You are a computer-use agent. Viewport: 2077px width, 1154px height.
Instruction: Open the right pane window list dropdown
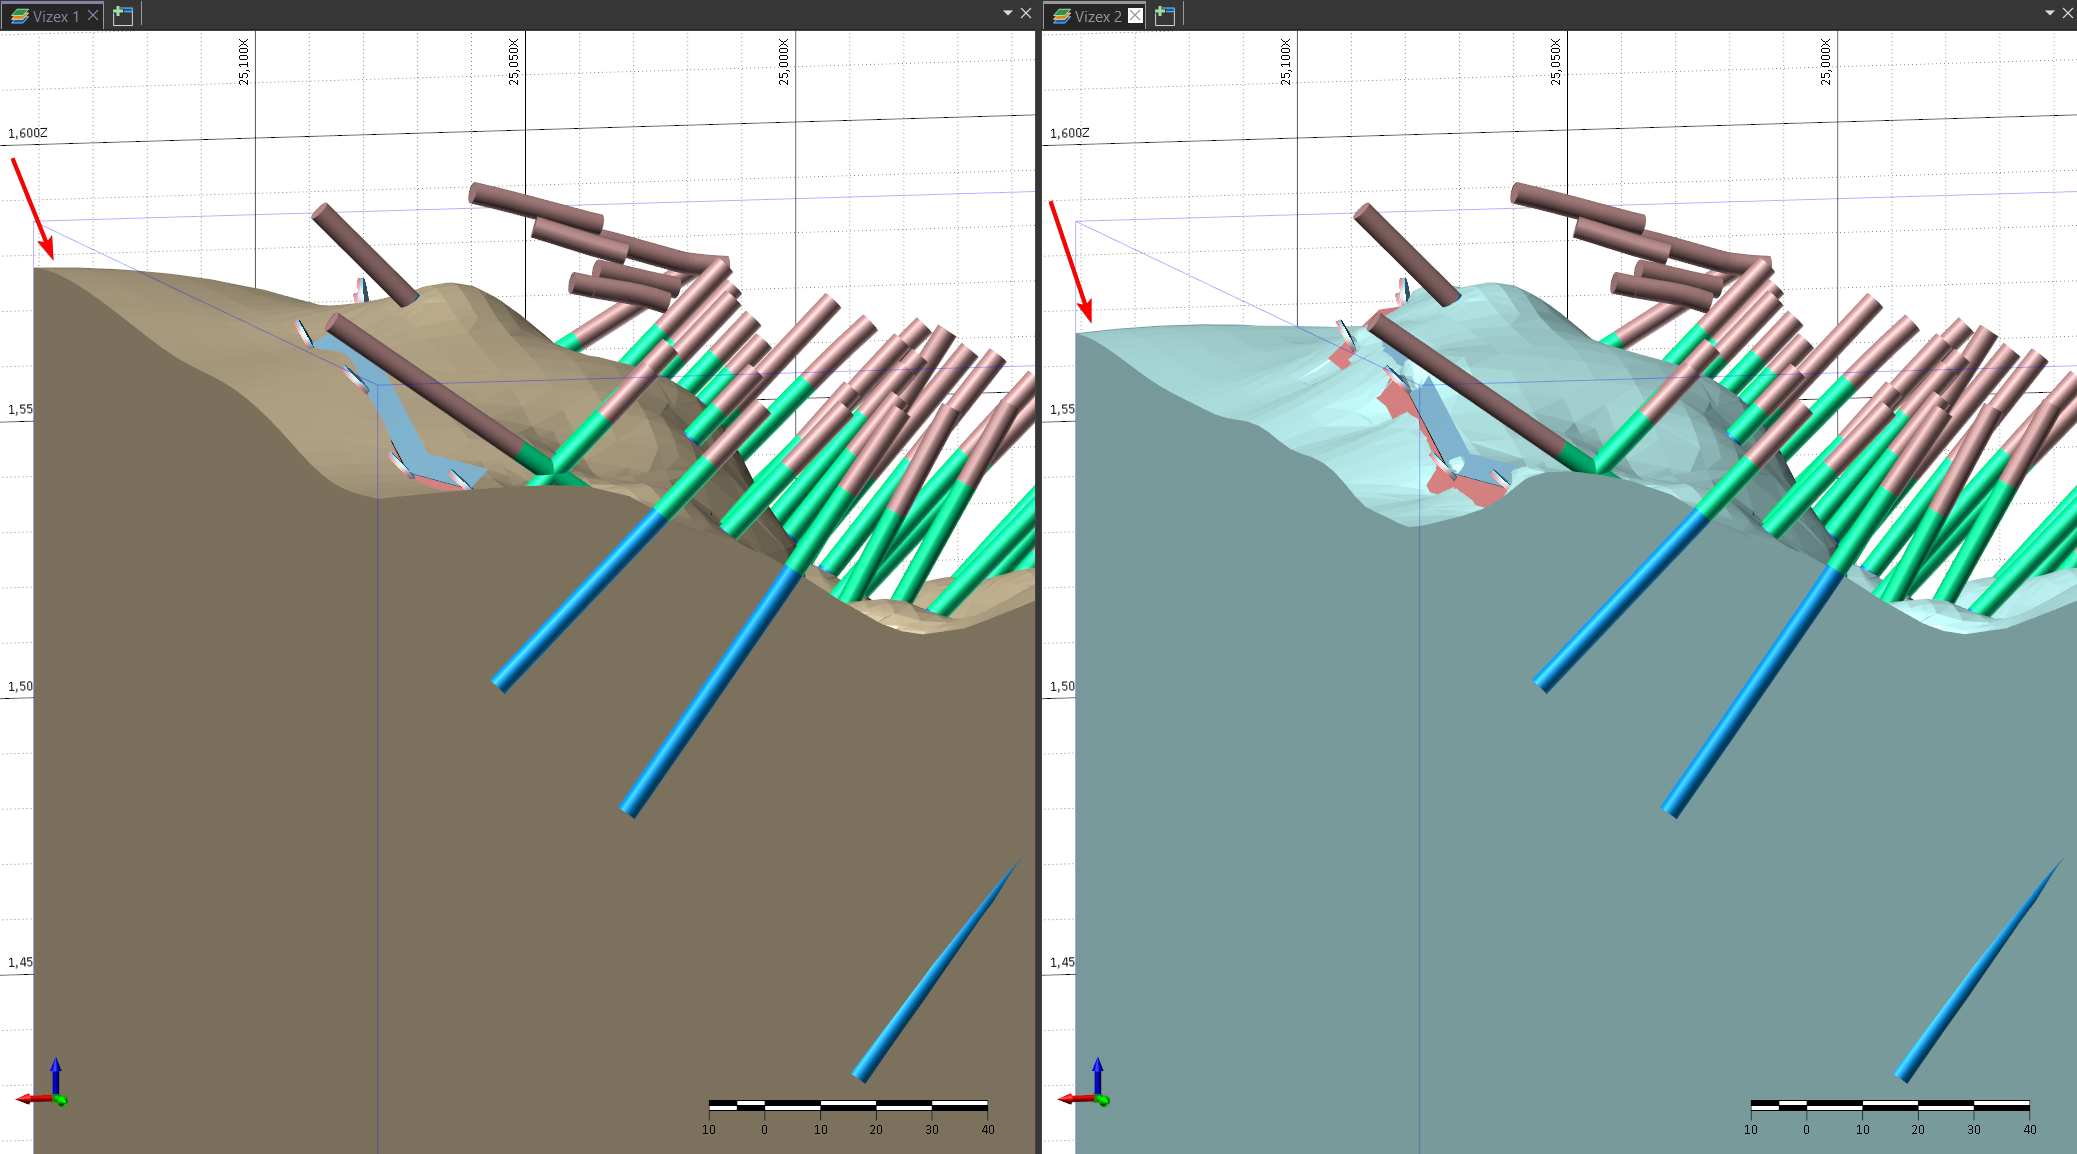(2049, 13)
